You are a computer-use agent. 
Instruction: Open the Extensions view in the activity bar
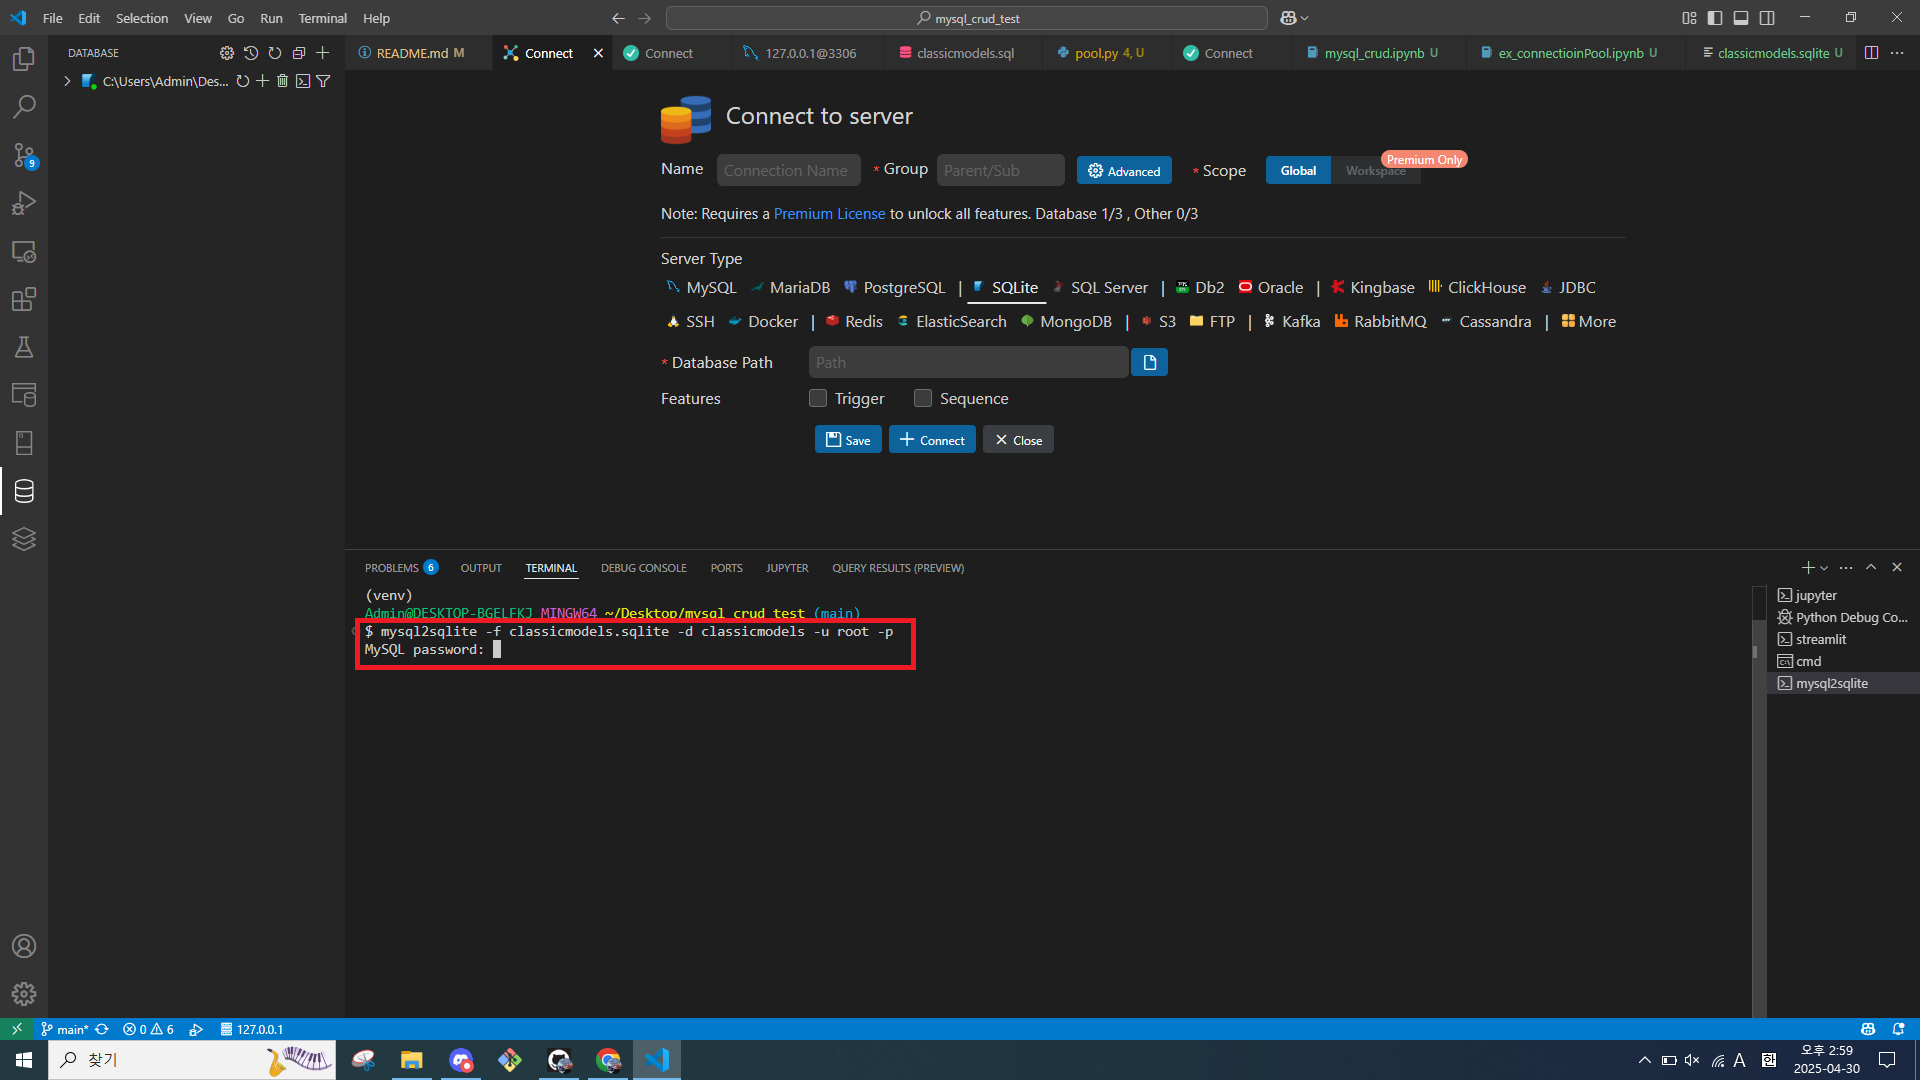click(24, 299)
